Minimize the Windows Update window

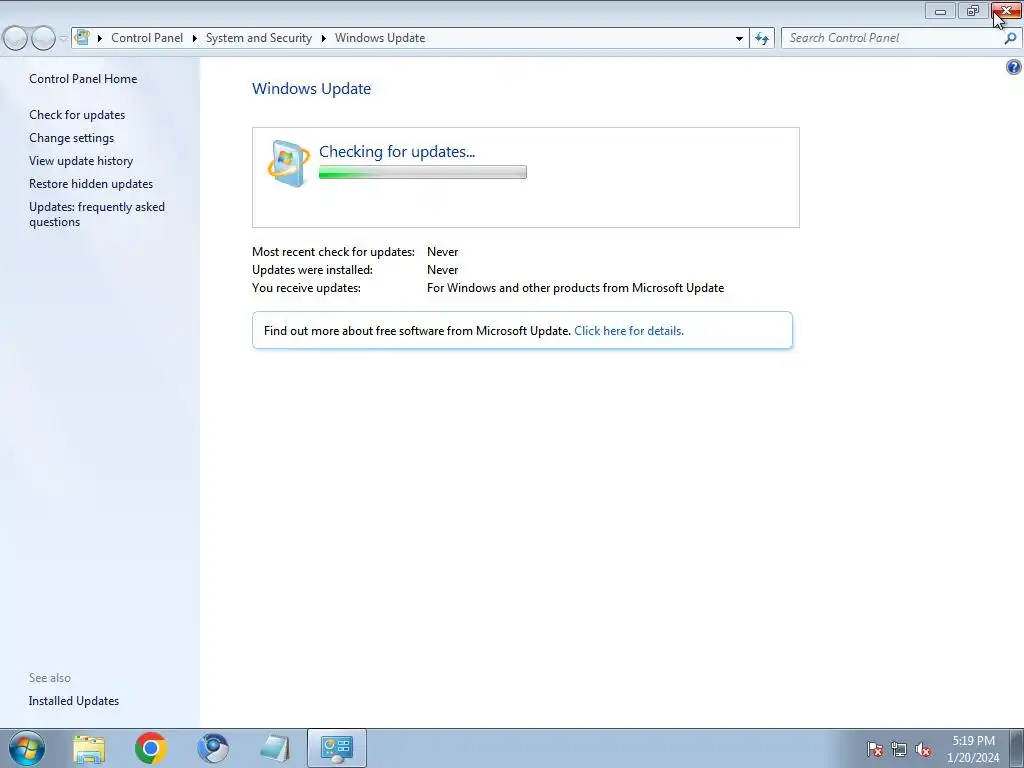[x=940, y=10]
